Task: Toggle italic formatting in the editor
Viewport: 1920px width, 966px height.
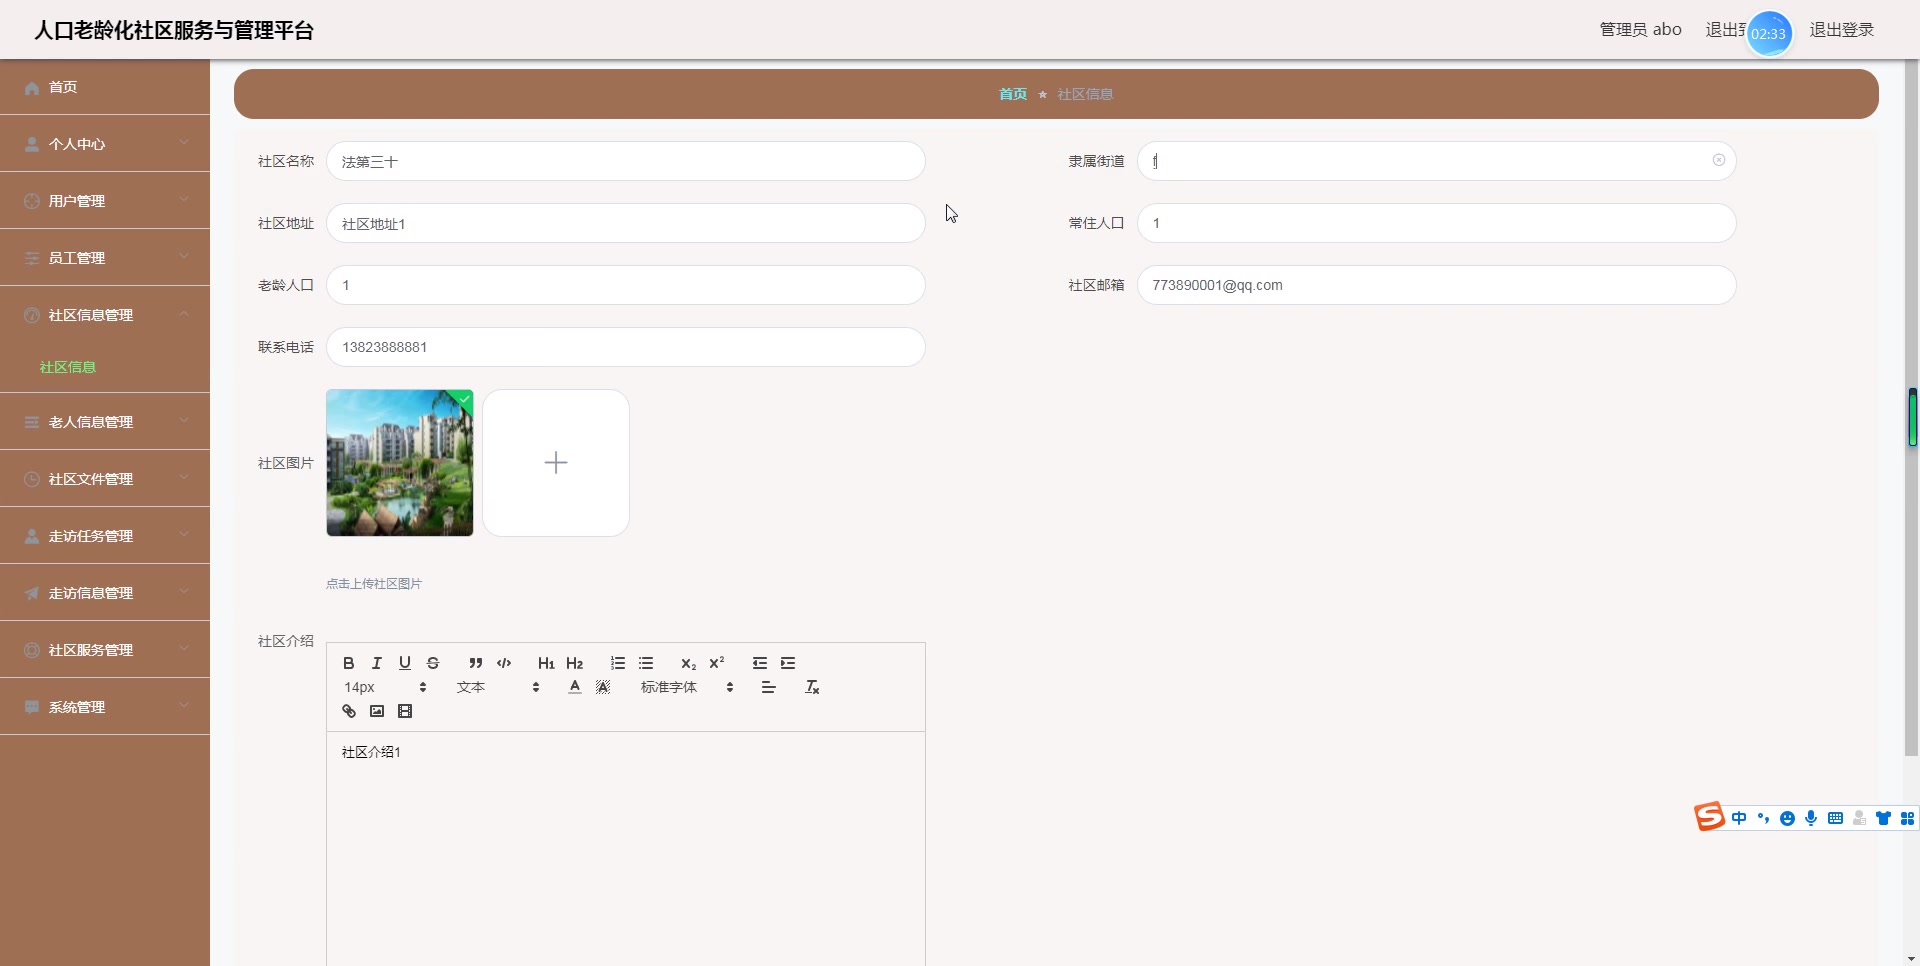Action: [x=376, y=663]
